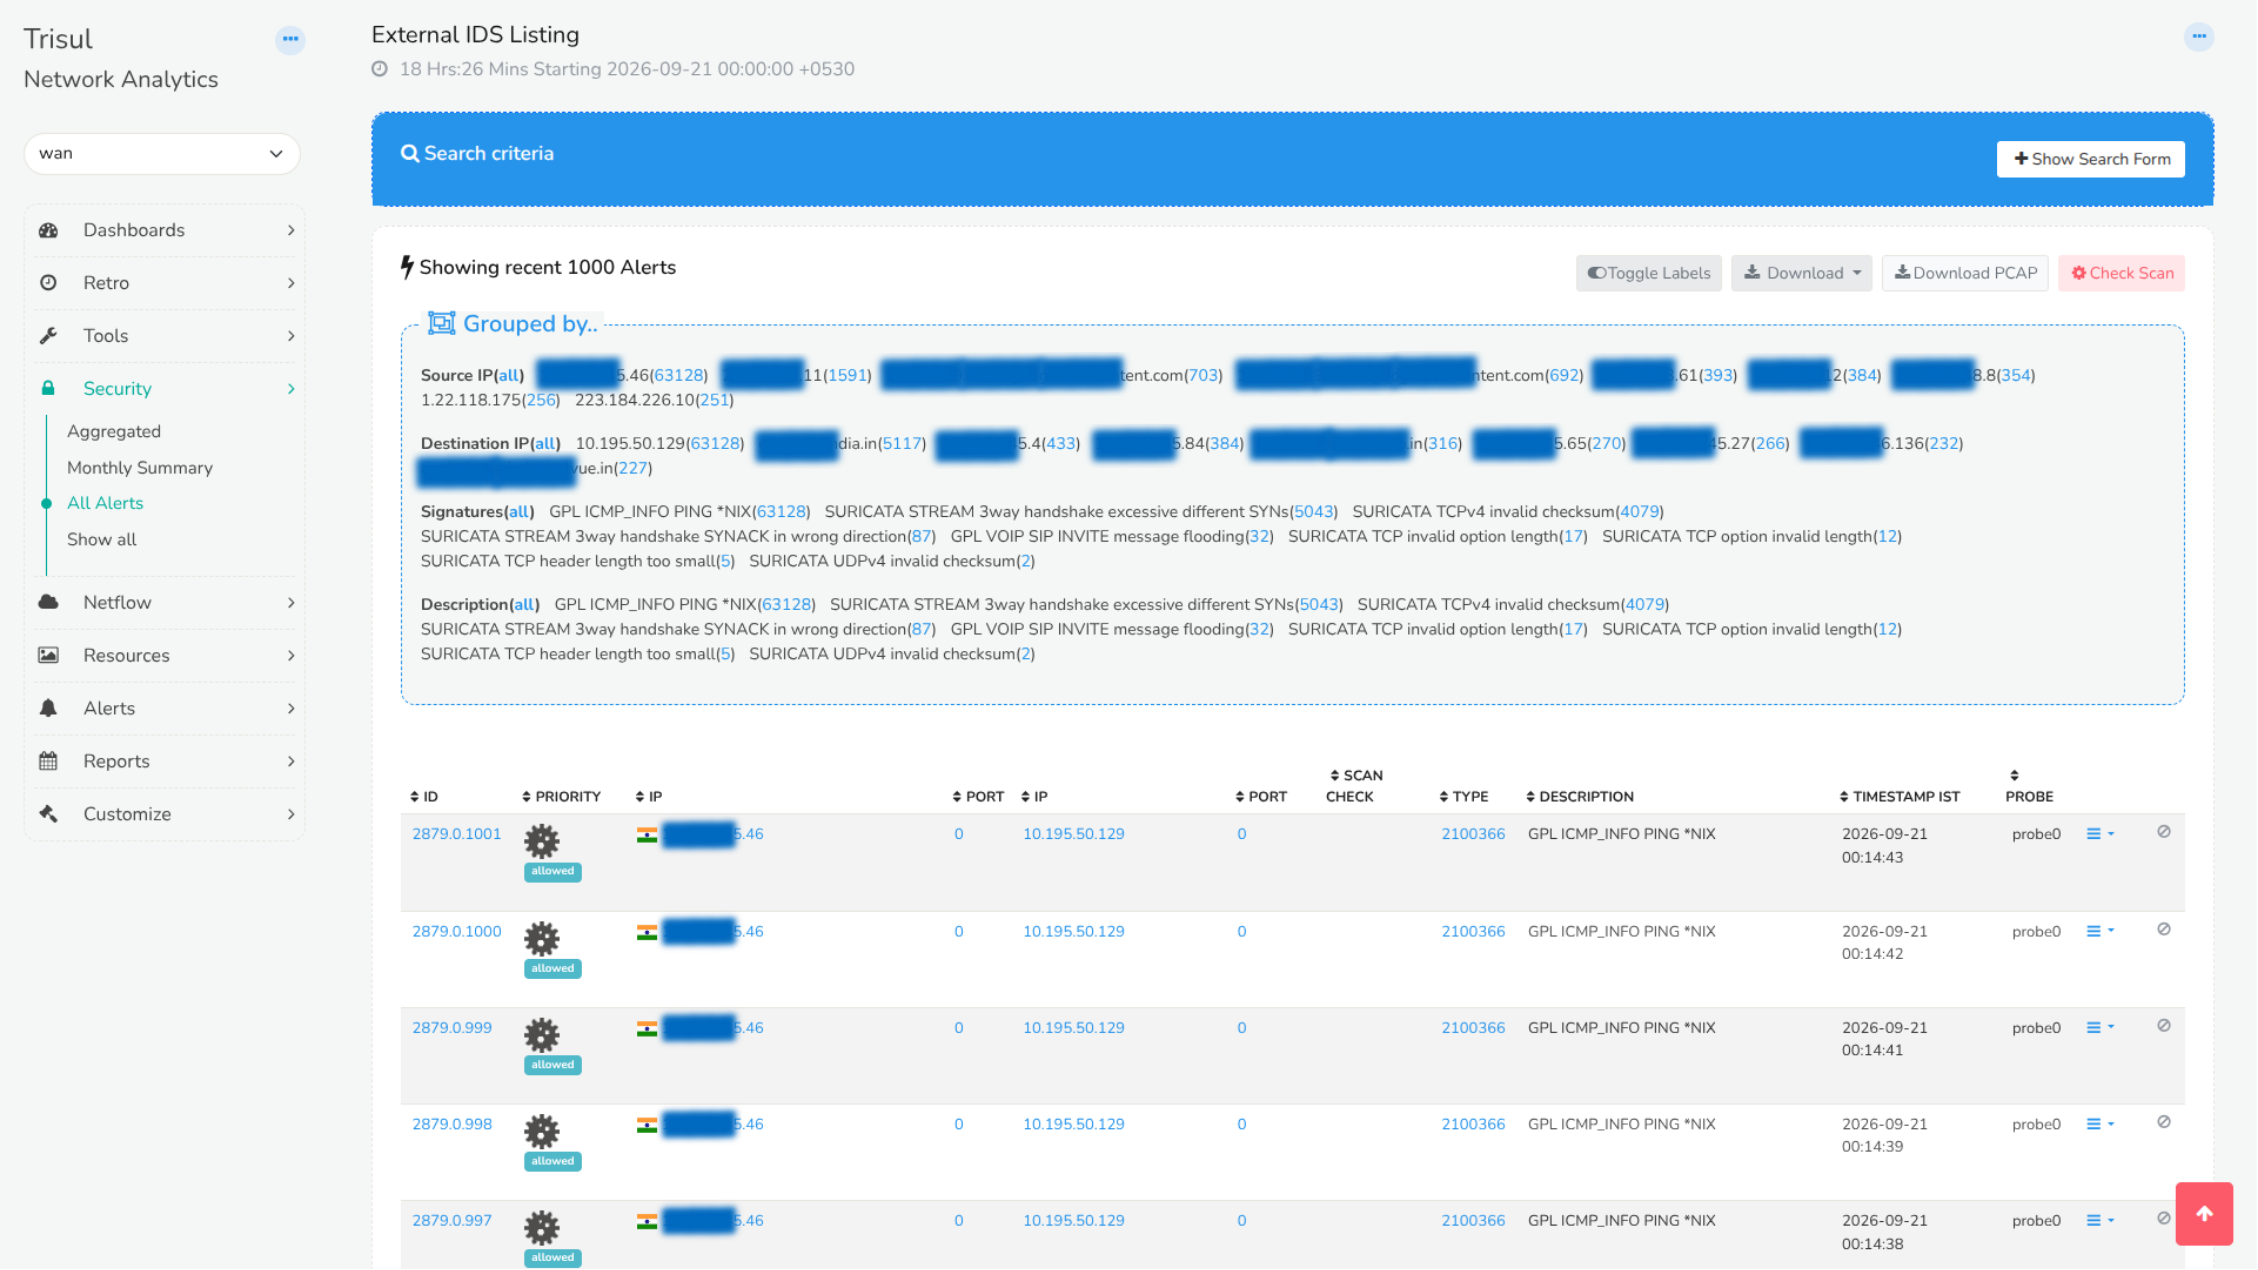This screenshot has width=2258, height=1270.
Task: Click the Signatures all link
Action: pyautogui.click(x=519, y=511)
